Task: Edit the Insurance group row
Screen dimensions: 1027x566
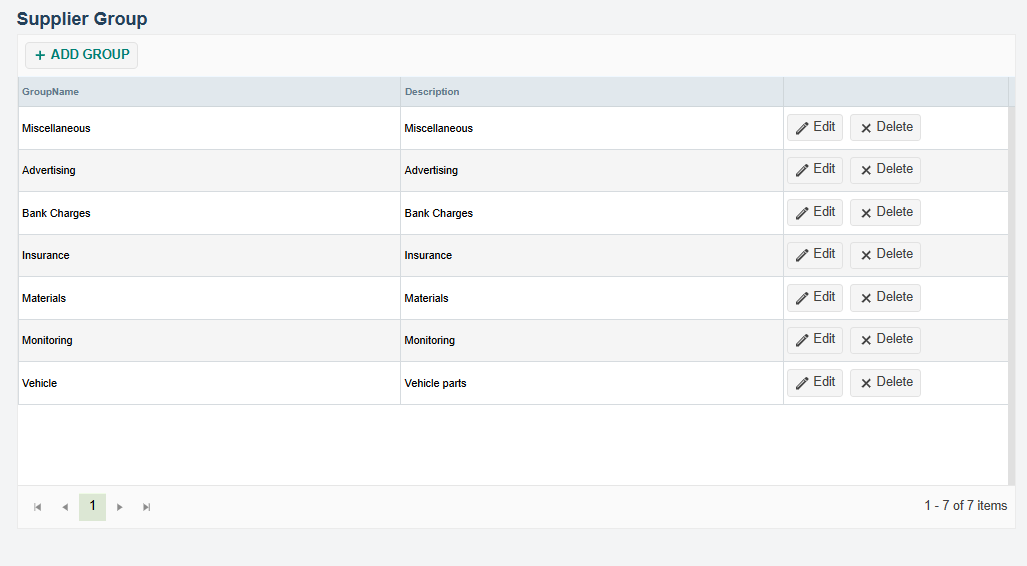Action: [x=814, y=255]
